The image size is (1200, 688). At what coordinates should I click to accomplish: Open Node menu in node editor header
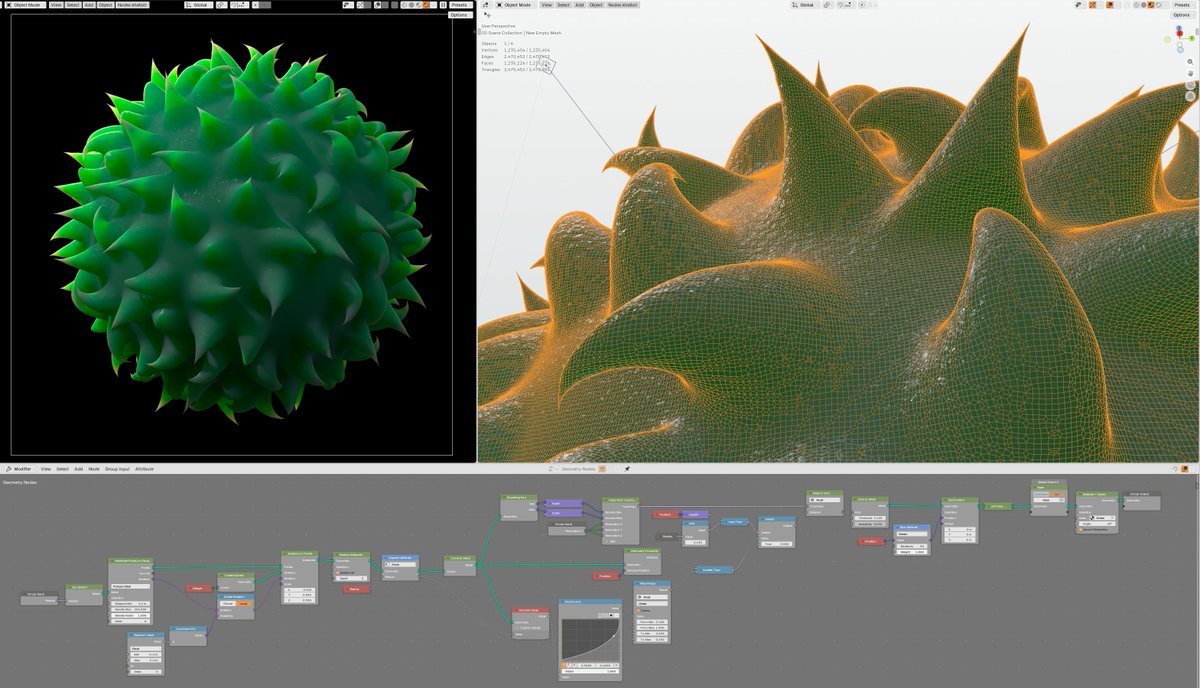pos(94,469)
